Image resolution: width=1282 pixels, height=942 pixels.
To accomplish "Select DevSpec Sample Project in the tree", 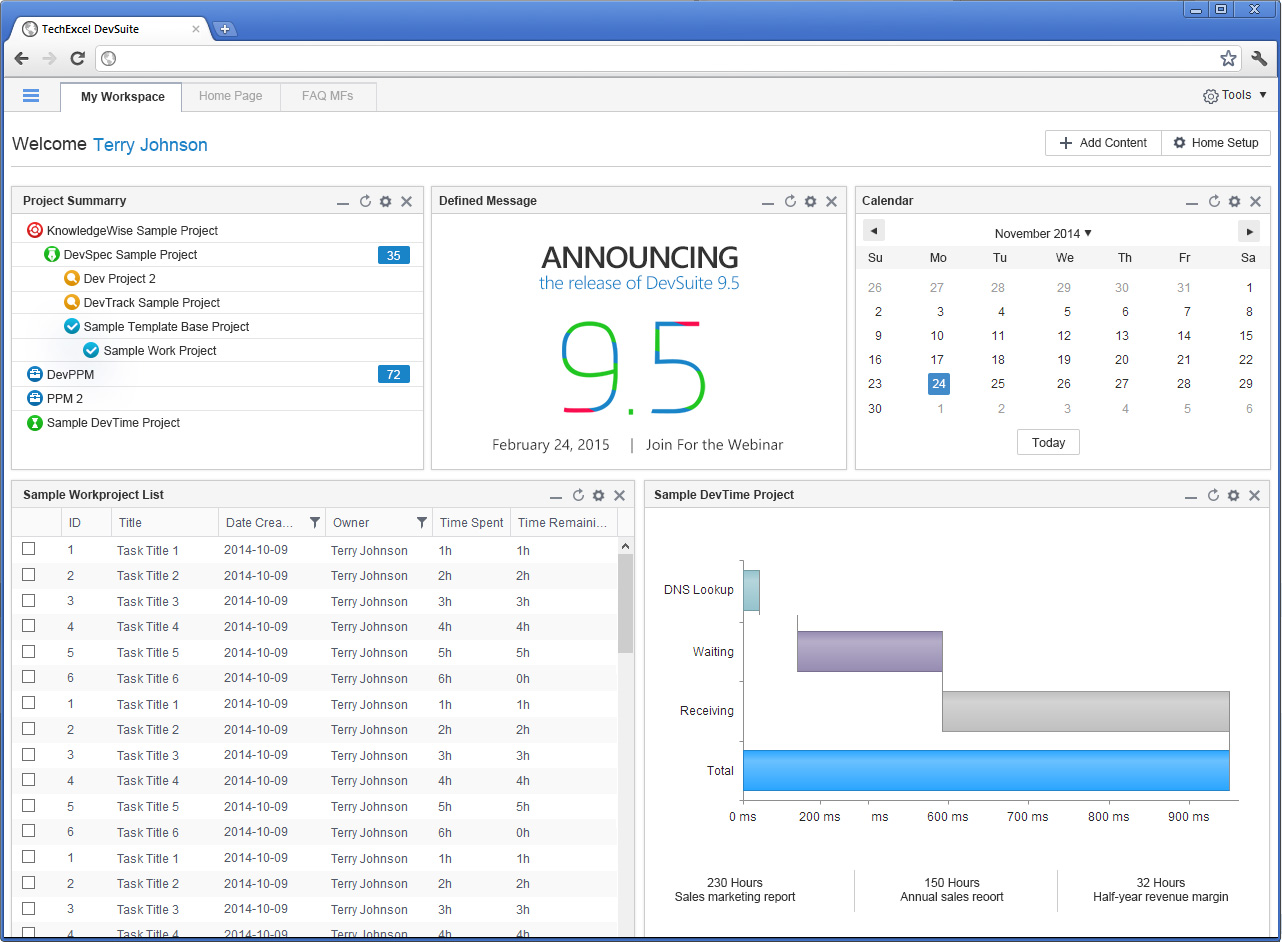I will point(130,255).
